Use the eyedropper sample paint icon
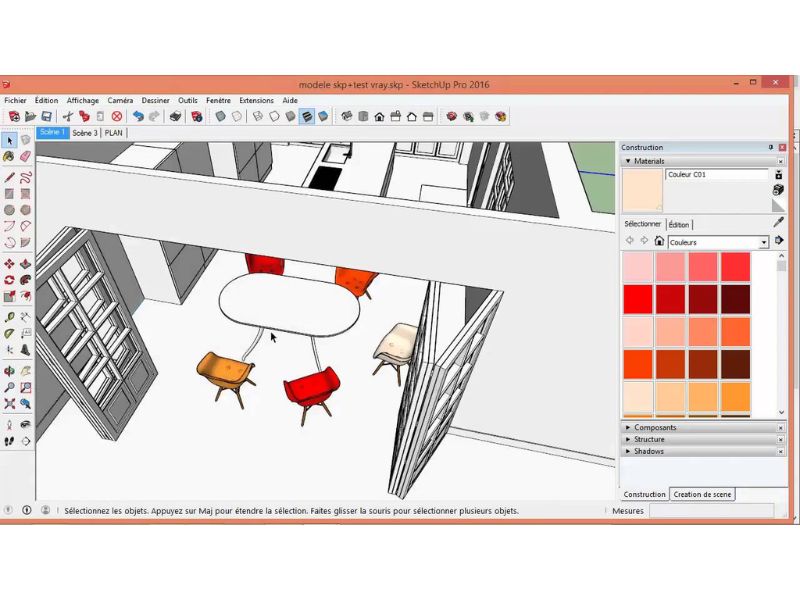Viewport: 800px width, 600px height. [x=779, y=223]
